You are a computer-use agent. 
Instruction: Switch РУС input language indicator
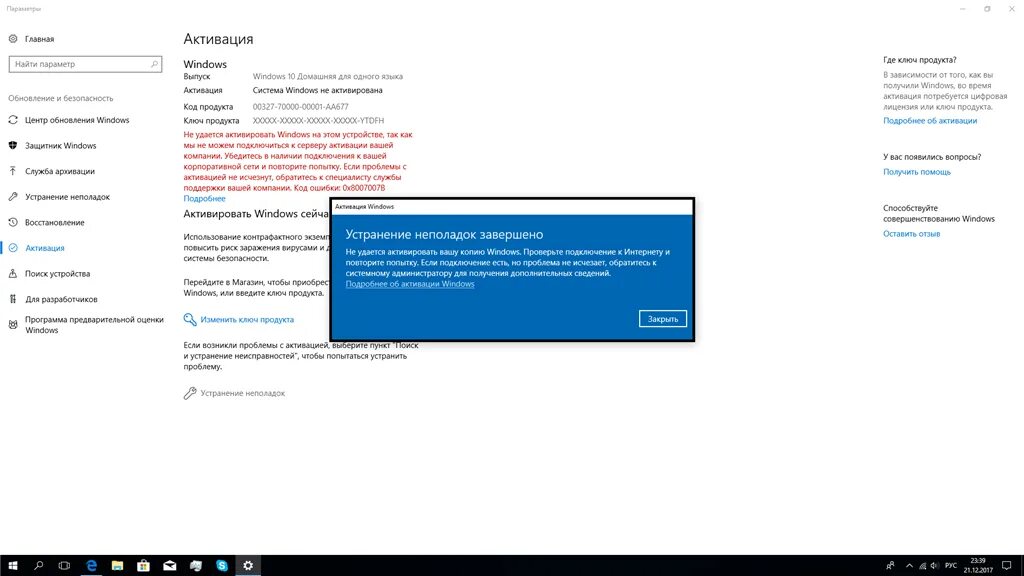[x=951, y=566]
